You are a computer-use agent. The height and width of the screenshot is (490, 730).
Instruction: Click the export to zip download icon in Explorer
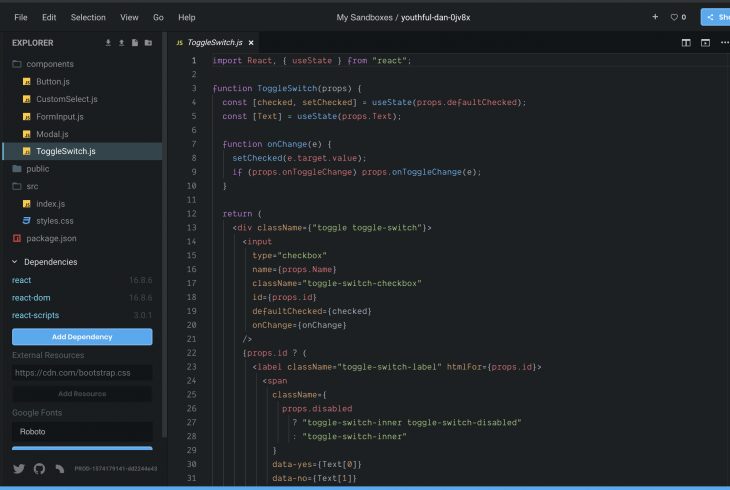click(108, 43)
